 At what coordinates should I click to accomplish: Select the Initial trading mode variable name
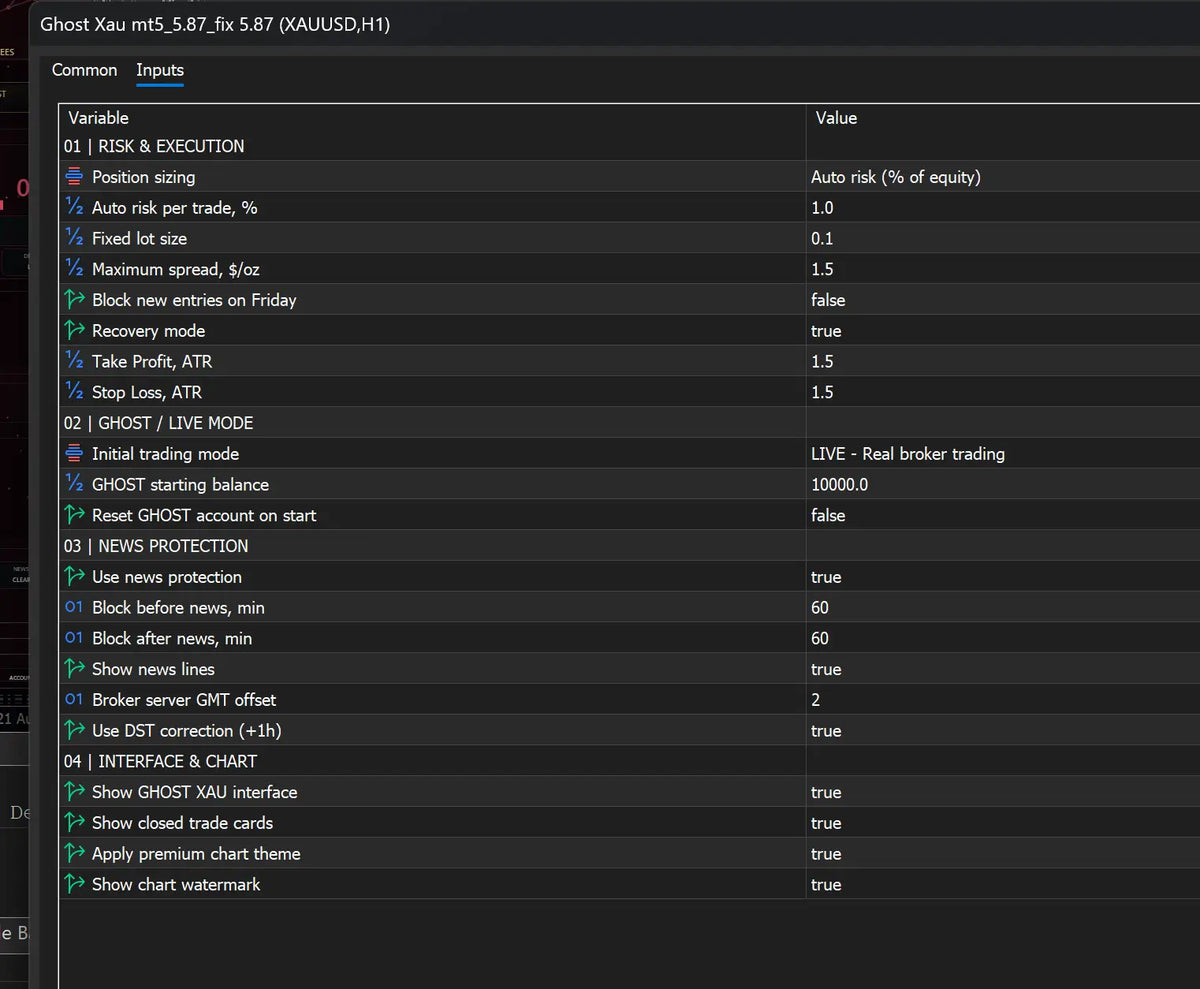point(165,454)
